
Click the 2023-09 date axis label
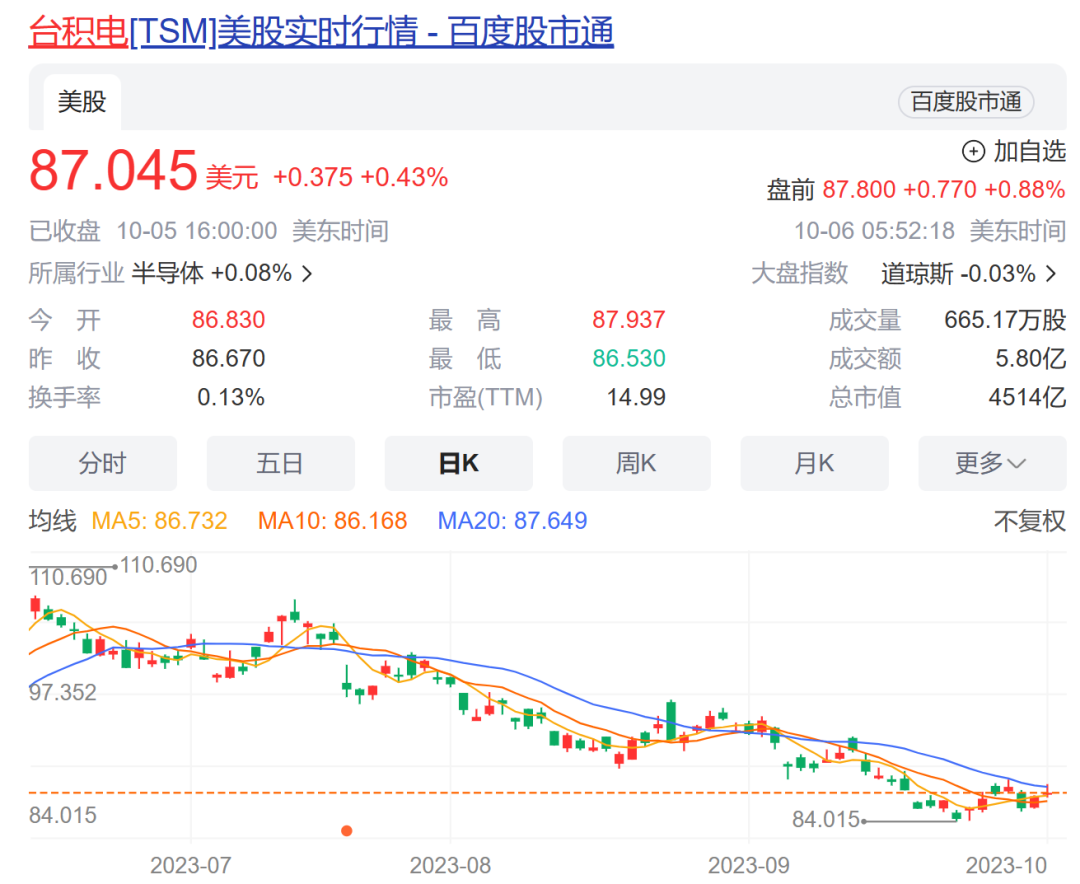click(749, 865)
